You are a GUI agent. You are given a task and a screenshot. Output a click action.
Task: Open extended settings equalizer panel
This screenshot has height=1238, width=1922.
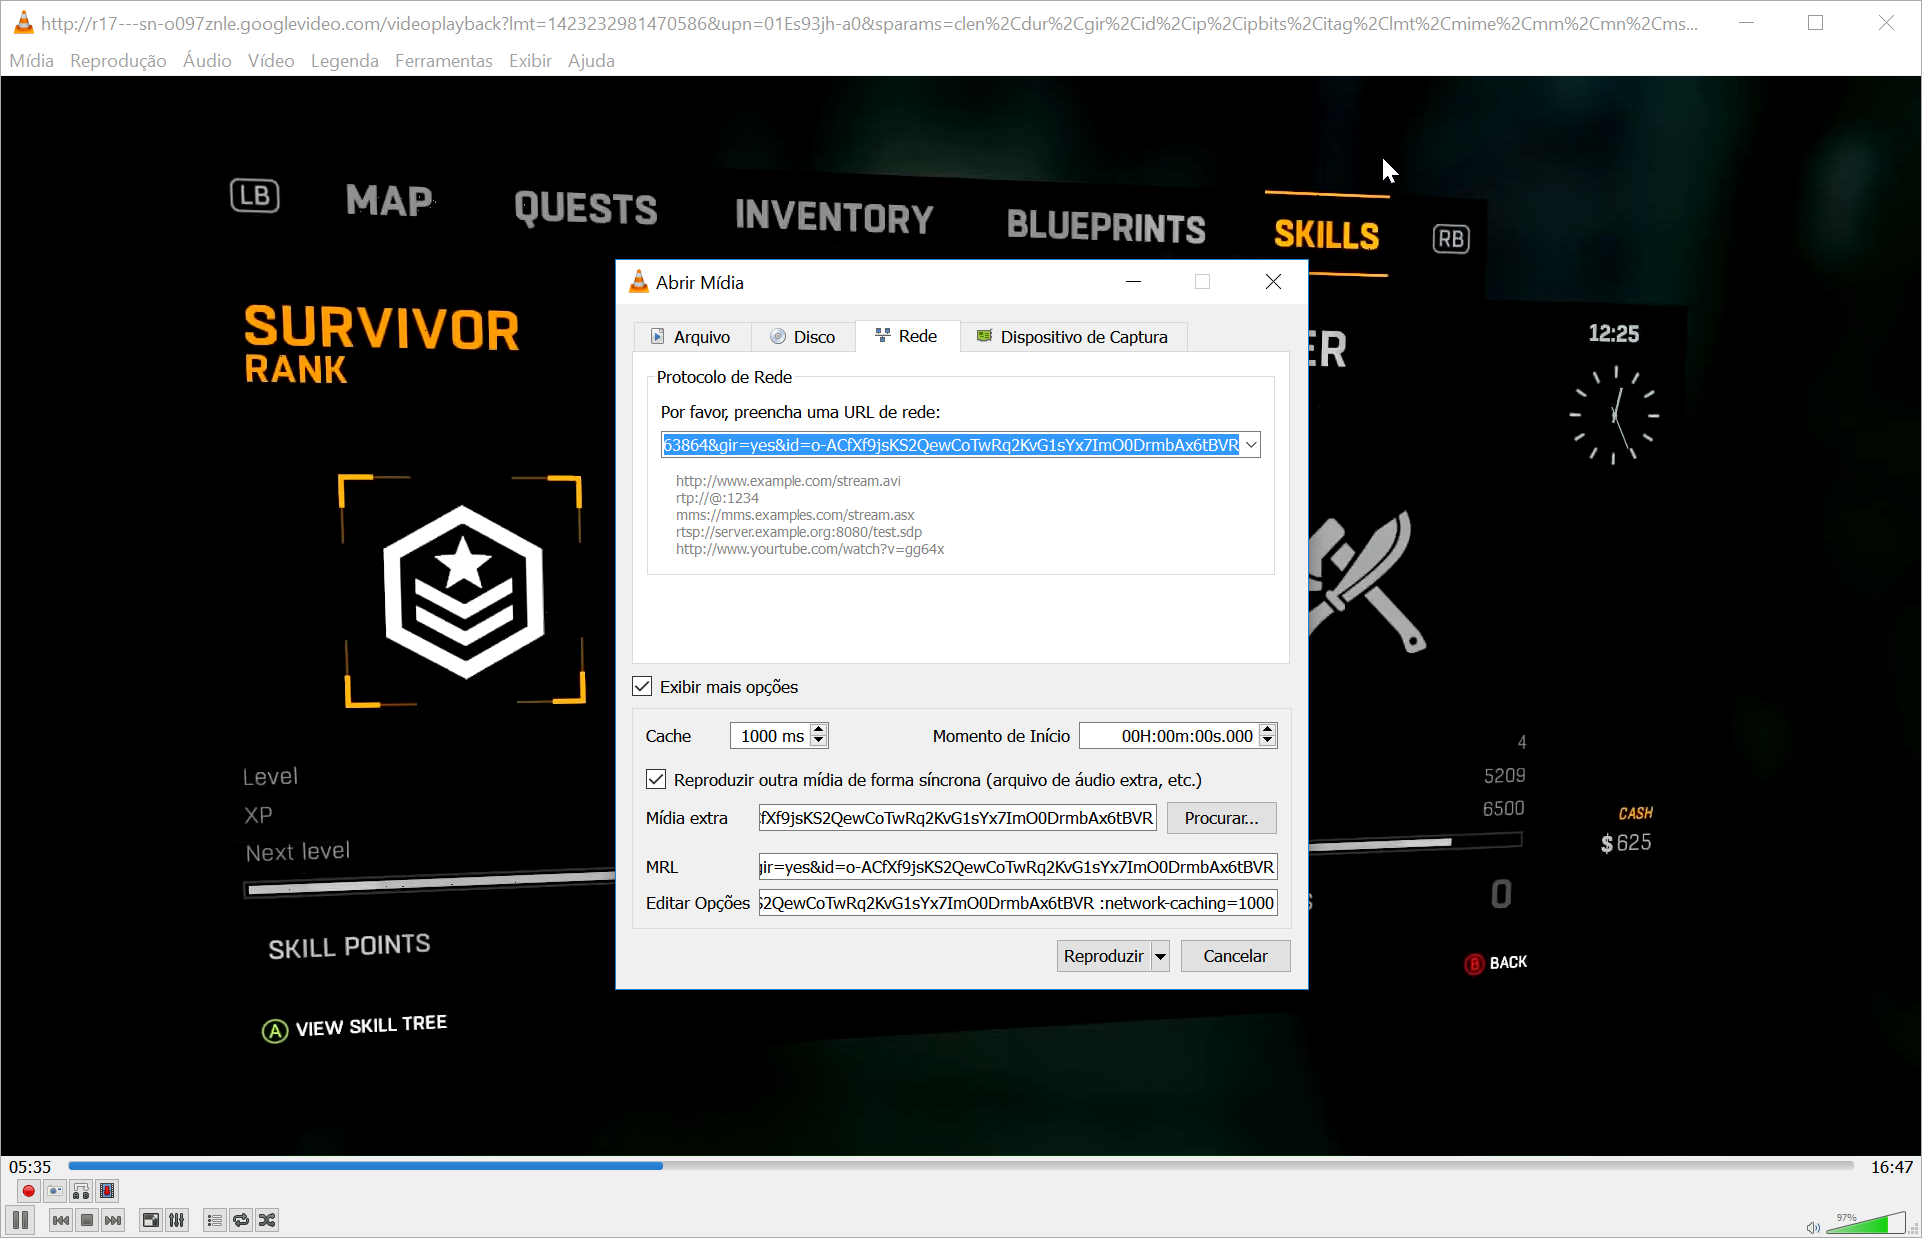click(x=177, y=1220)
